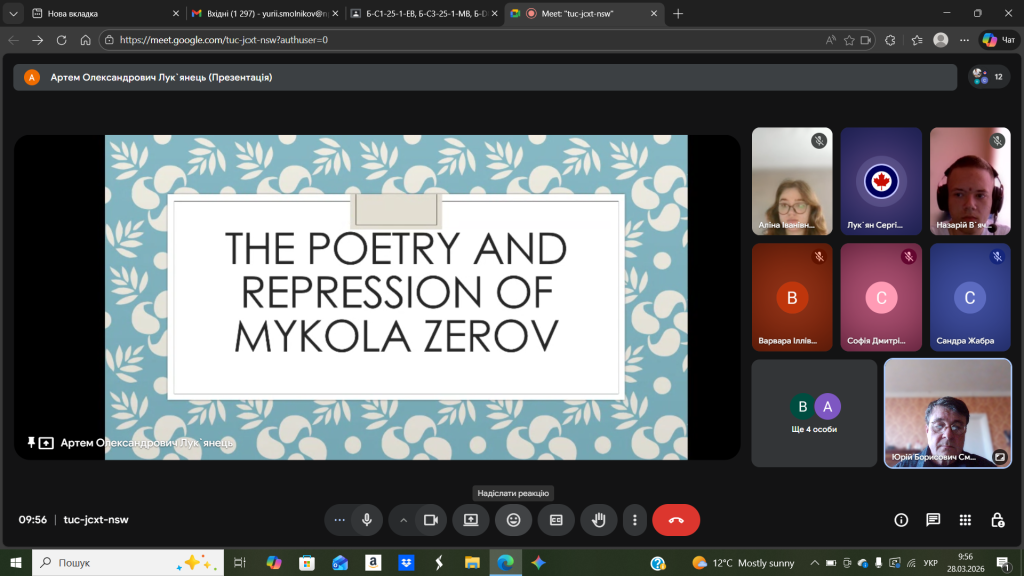1024x576 pixels.
Task: Toggle the microphone mute button
Action: pos(367,520)
